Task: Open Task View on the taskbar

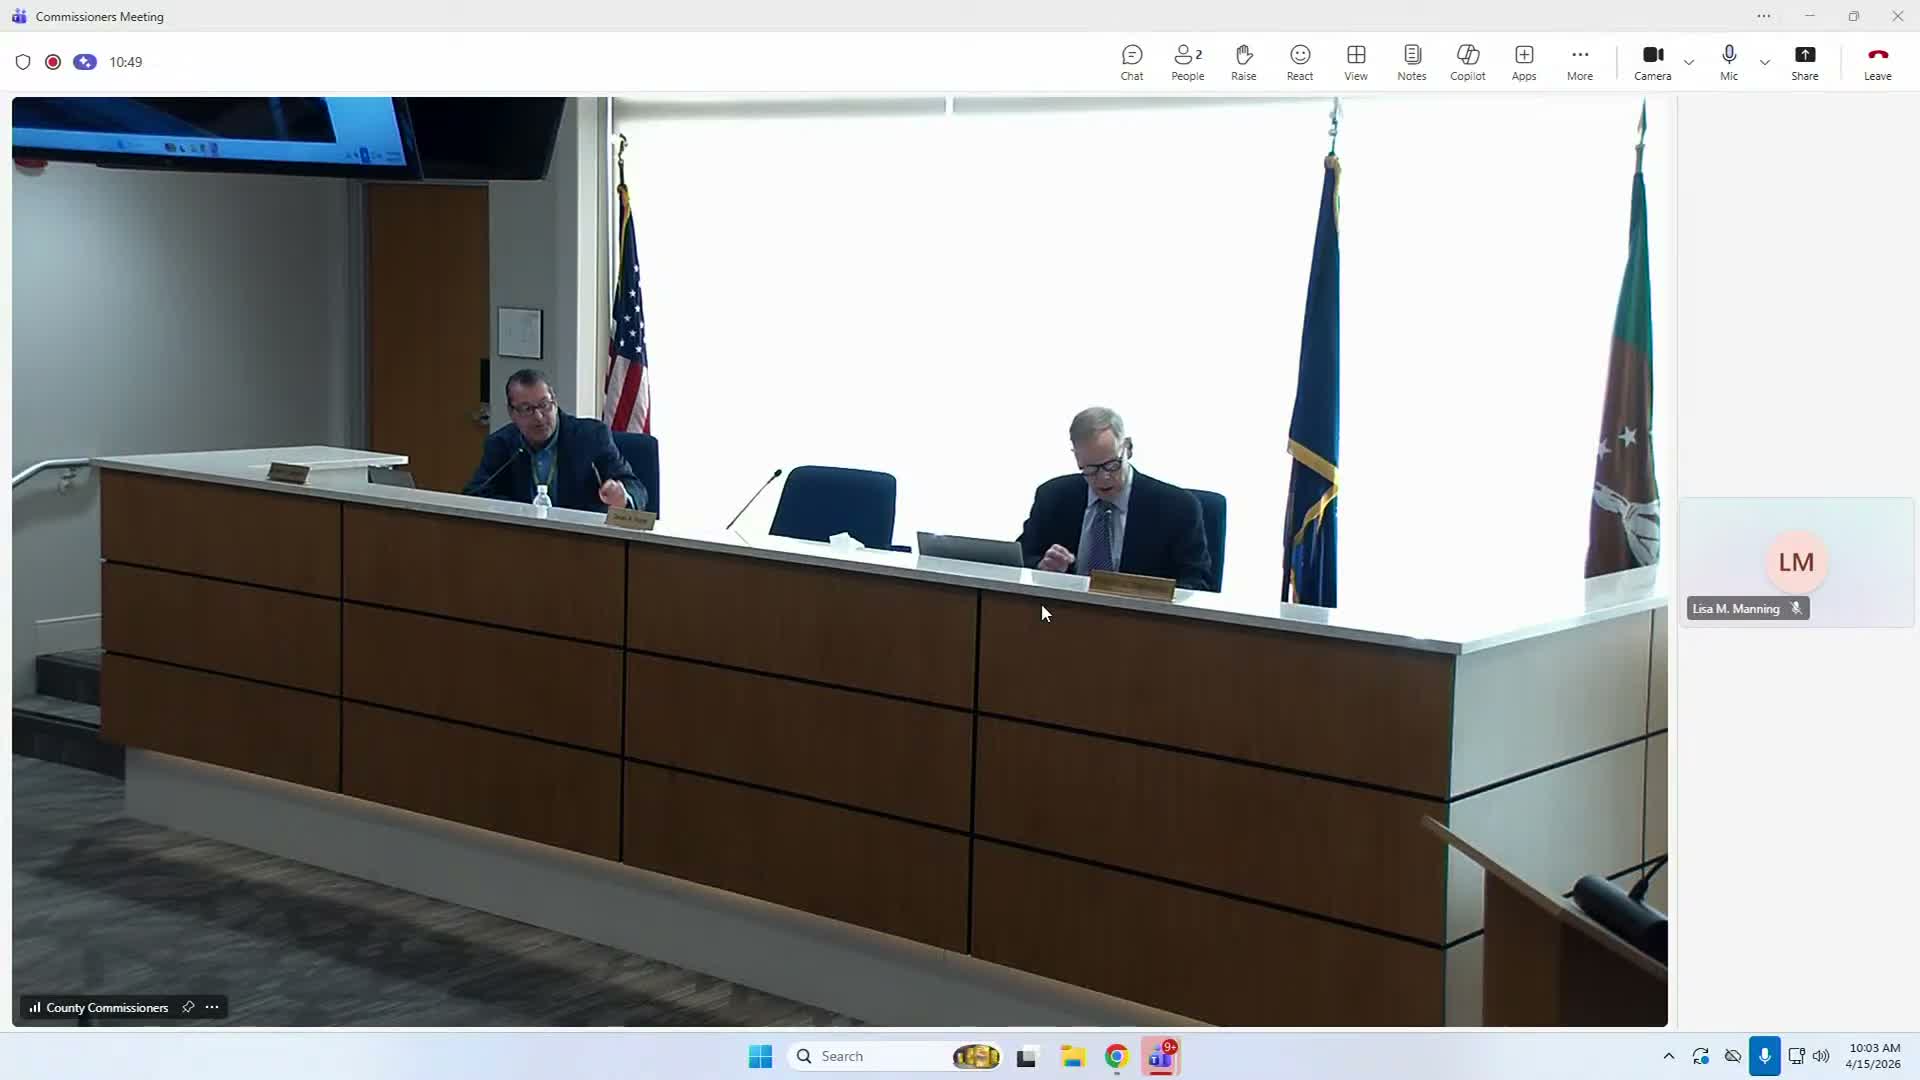Action: coord(1027,1056)
